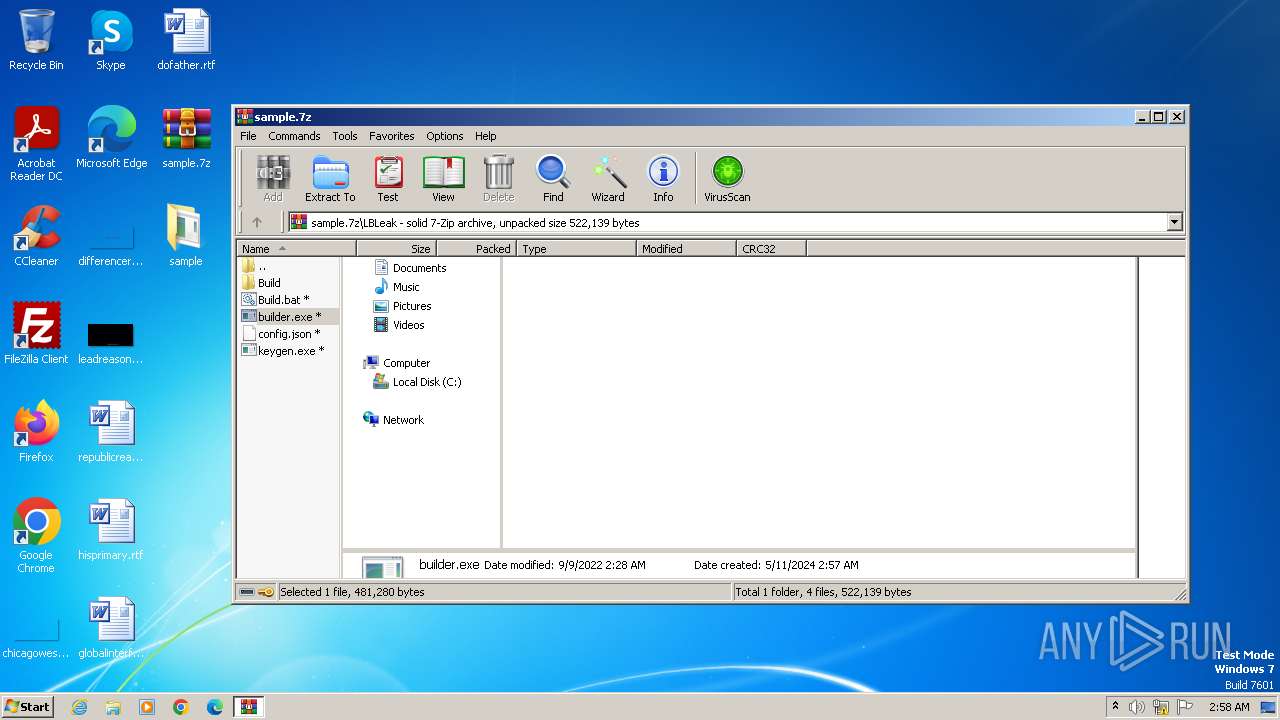
Task: Open the Commands menu
Action: (294, 136)
